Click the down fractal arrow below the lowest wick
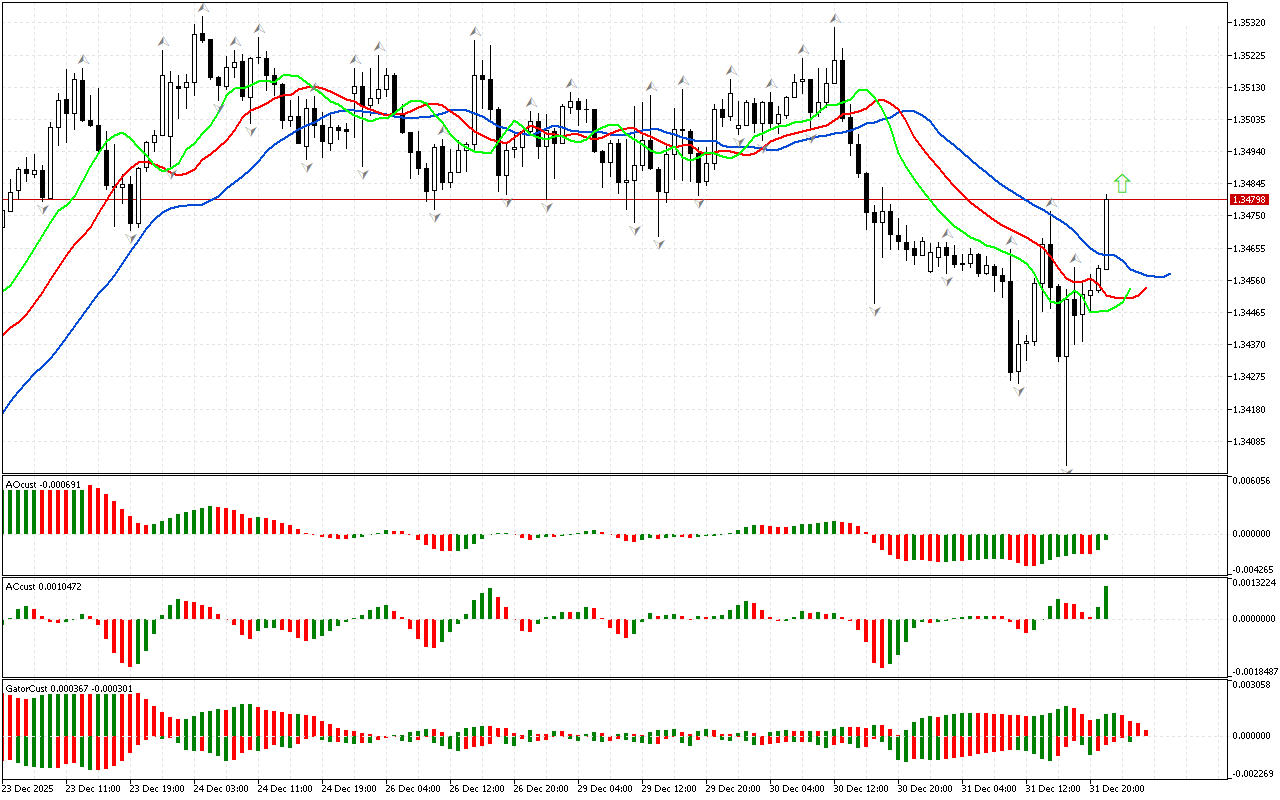 [x=1067, y=469]
